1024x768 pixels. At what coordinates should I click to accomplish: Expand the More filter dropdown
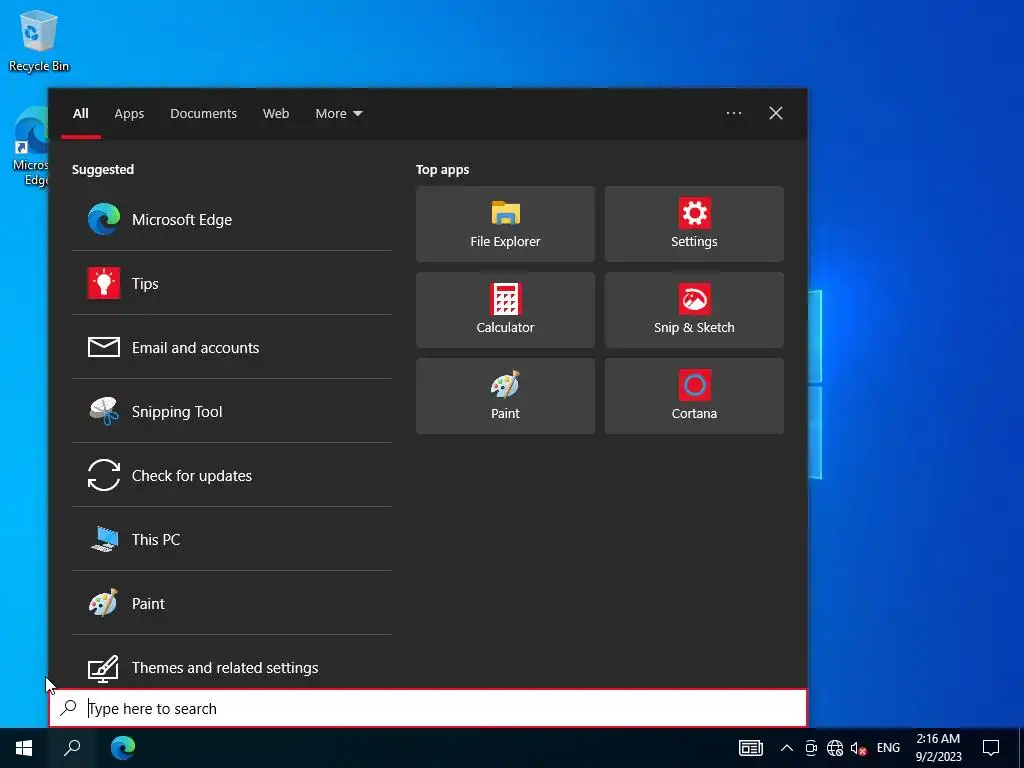tap(339, 114)
